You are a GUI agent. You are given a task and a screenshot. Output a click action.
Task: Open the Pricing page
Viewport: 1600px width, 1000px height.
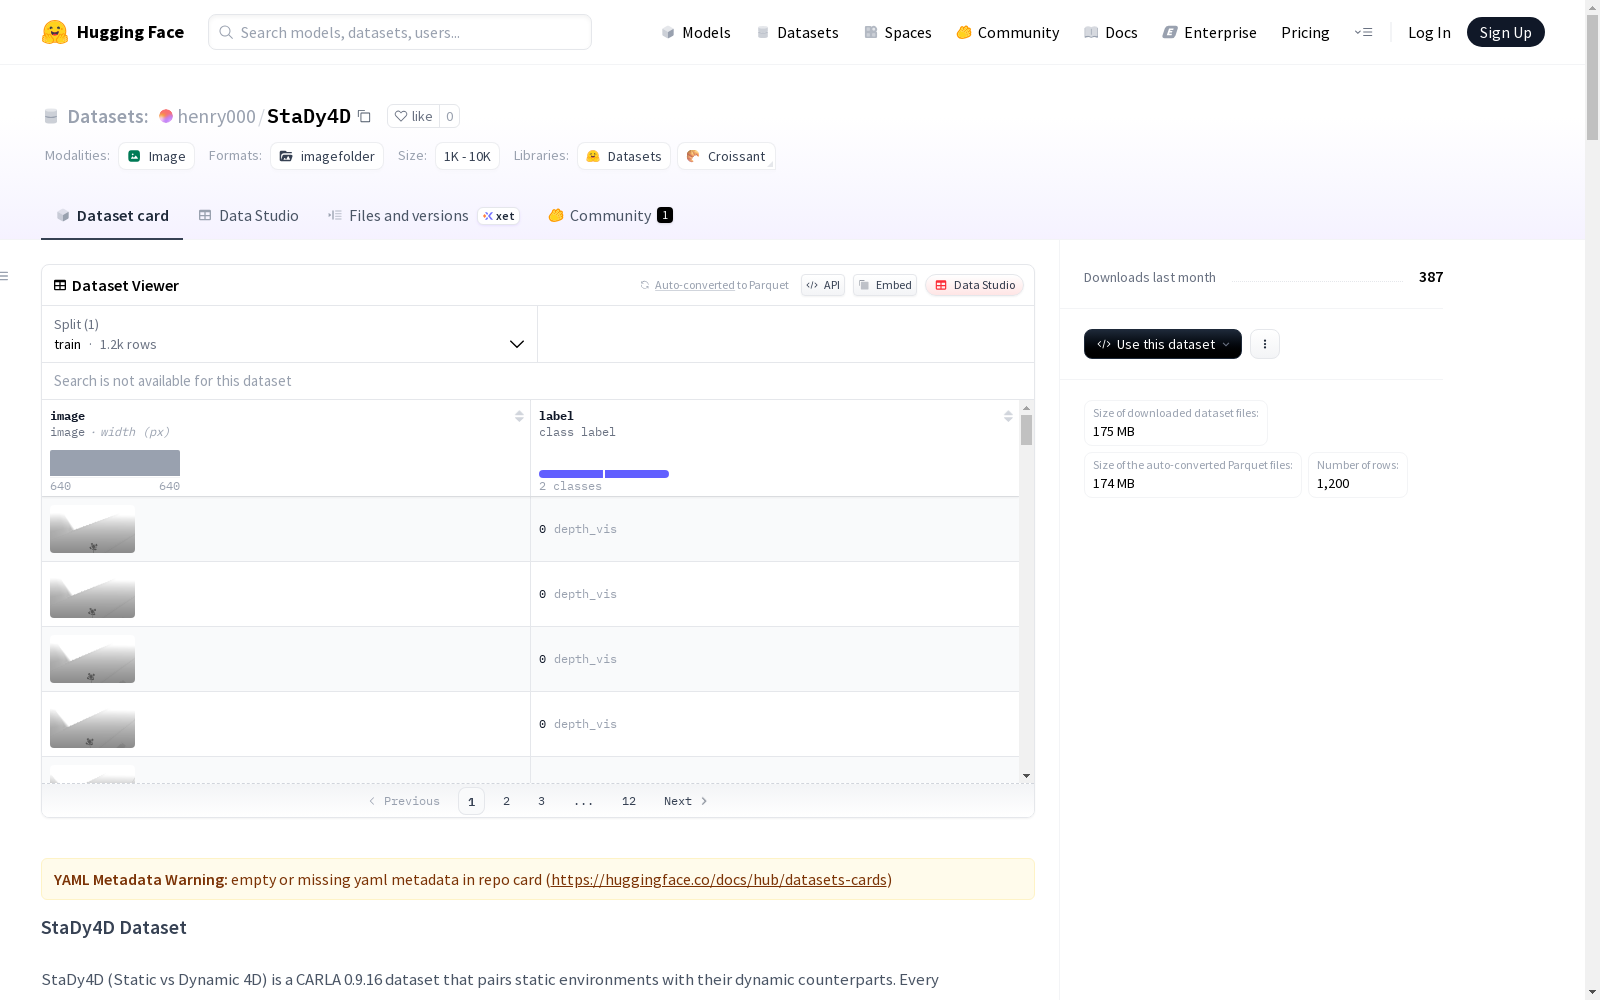tap(1305, 32)
